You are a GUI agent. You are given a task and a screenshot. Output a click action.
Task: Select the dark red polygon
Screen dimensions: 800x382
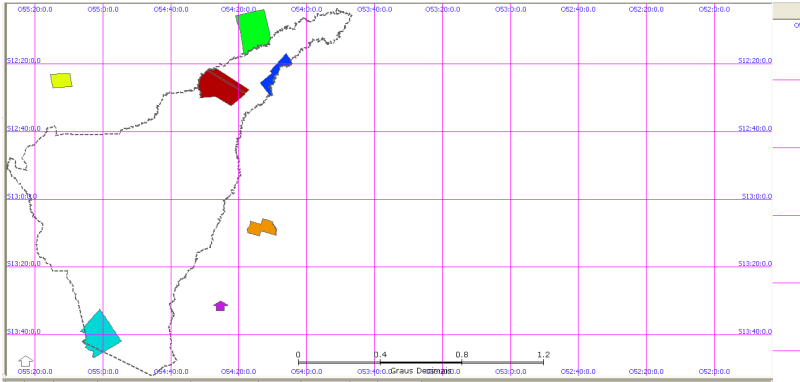click(x=222, y=87)
